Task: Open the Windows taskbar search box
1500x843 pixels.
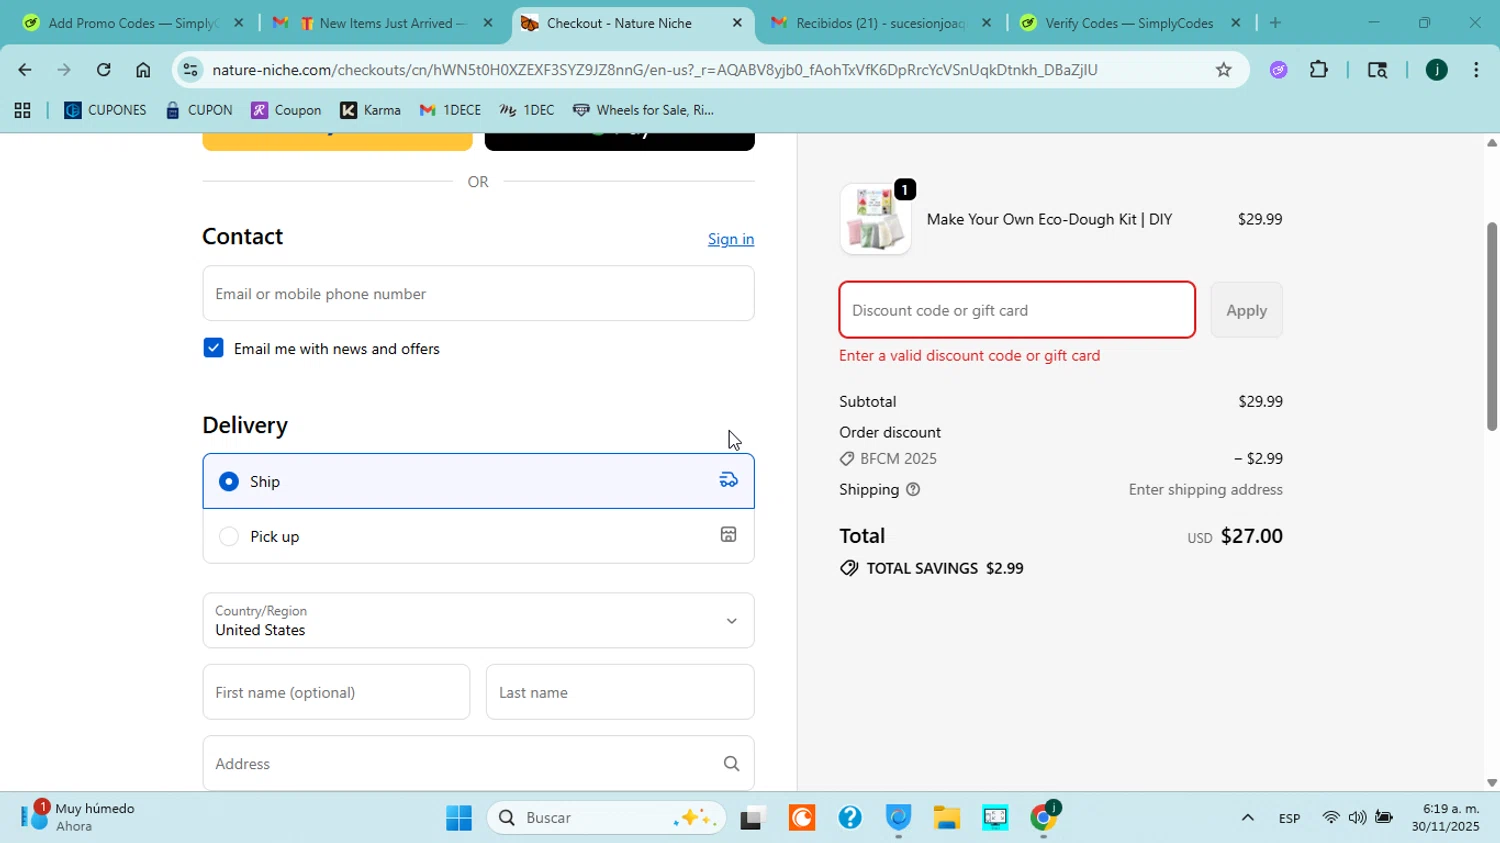Action: pyautogui.click(x=607, y=818)
